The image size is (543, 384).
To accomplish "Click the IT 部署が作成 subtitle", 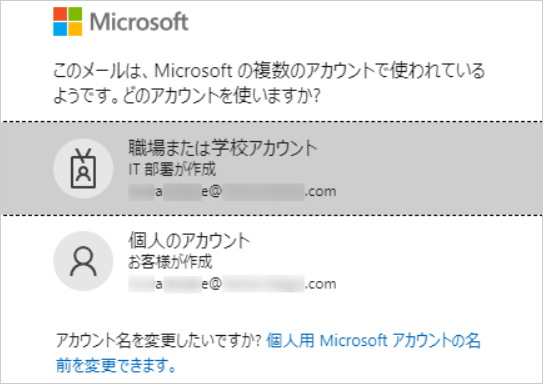I will (172, 169).
